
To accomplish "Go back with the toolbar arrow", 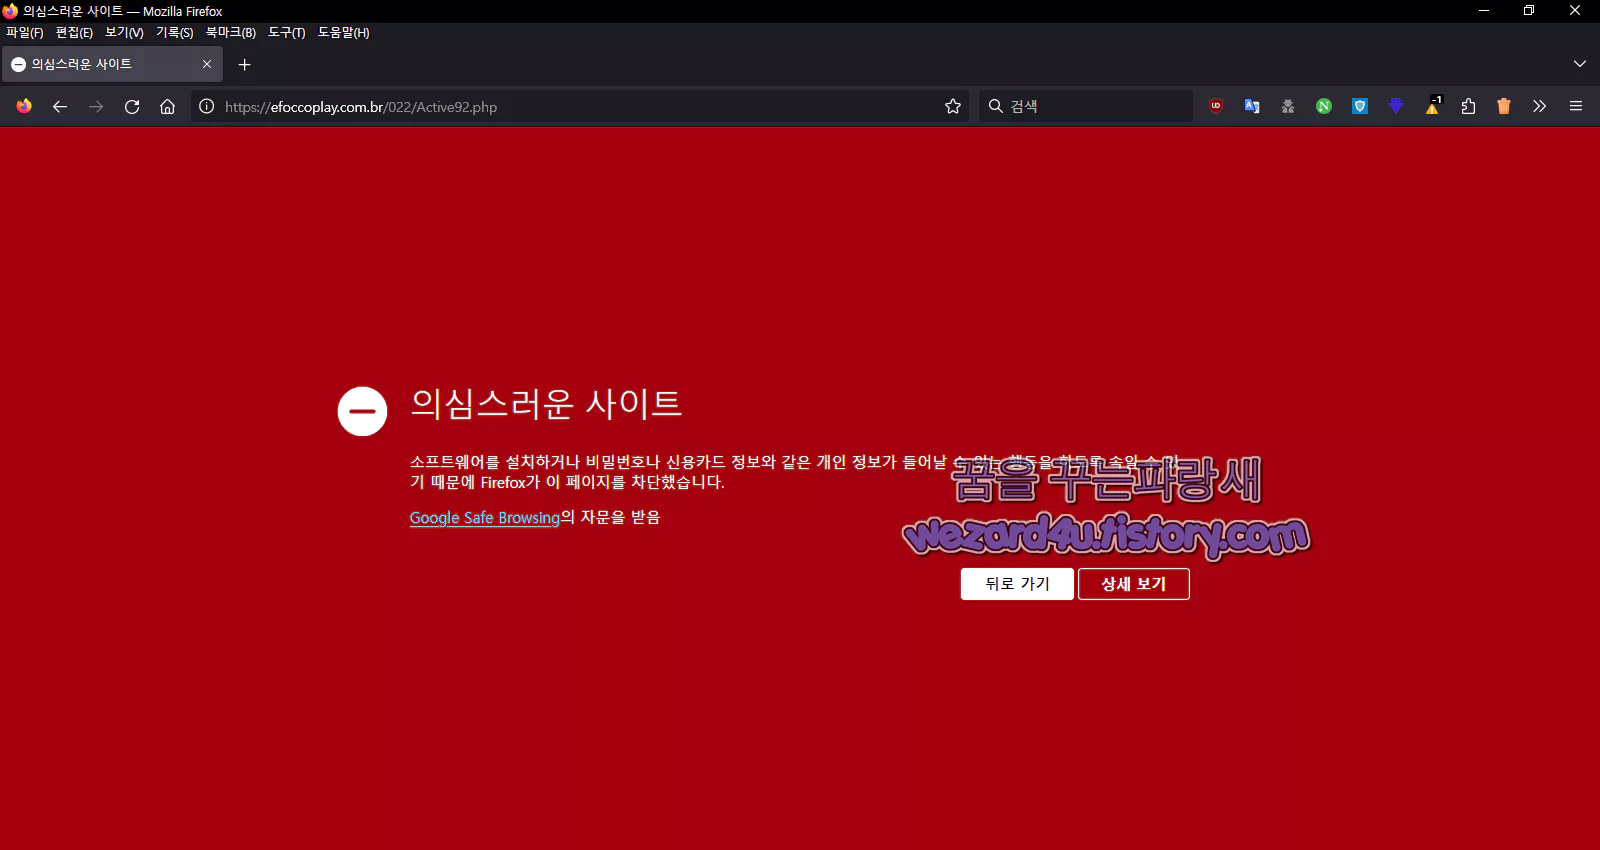I will [60, 106].
